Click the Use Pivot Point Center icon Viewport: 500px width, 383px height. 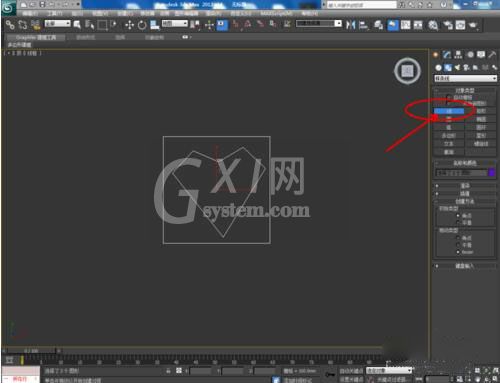[x=196, y=25]
